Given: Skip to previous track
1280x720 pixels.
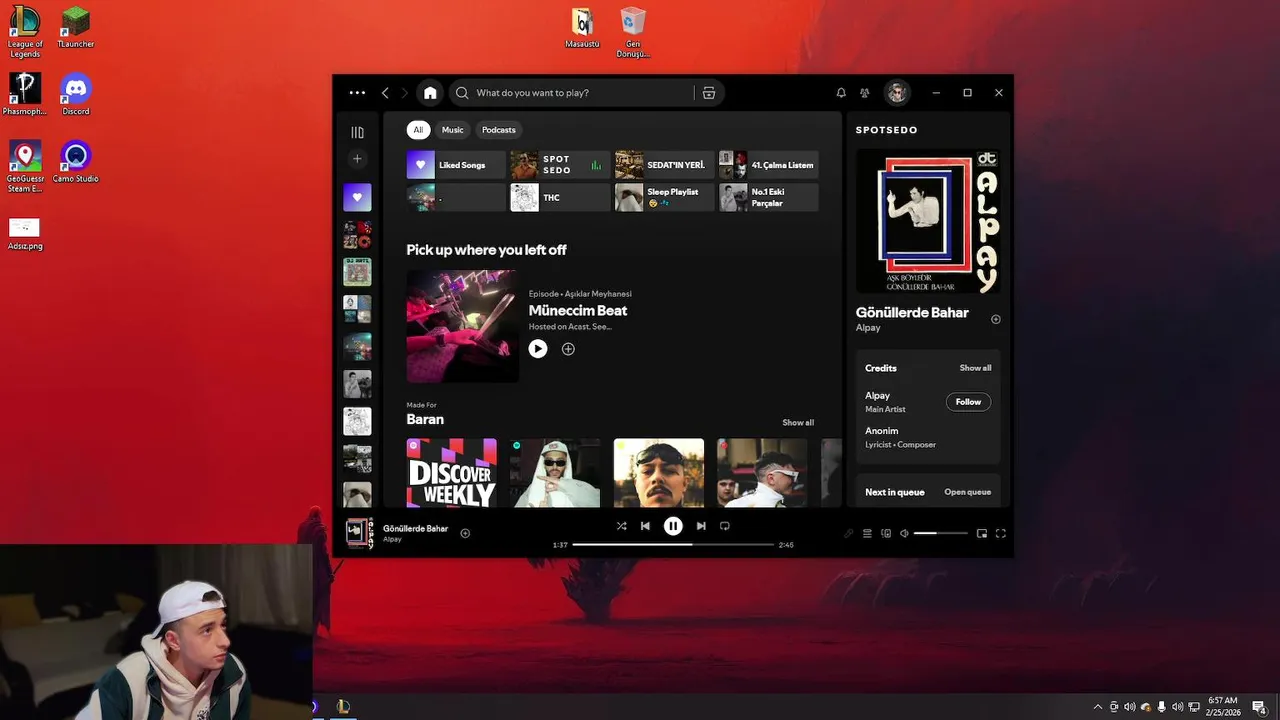Looking at the screenshot, I should (645, 526).
